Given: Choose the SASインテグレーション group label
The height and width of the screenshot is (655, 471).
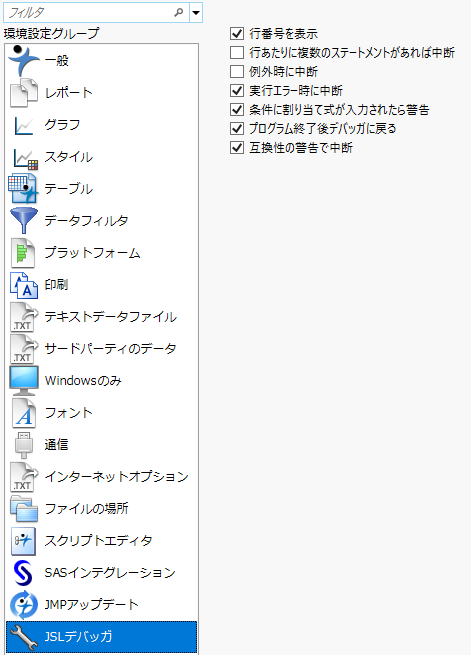Looking at the screenshot, I should (x=110, y=573).
